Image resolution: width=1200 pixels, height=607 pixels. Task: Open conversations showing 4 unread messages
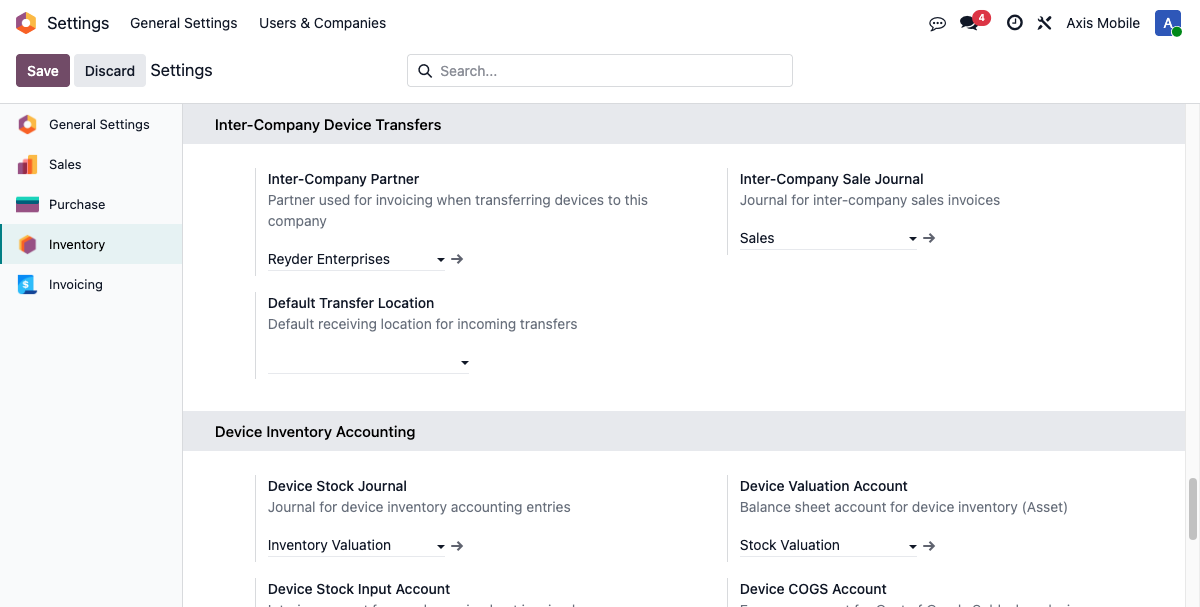tap(967, 23)
